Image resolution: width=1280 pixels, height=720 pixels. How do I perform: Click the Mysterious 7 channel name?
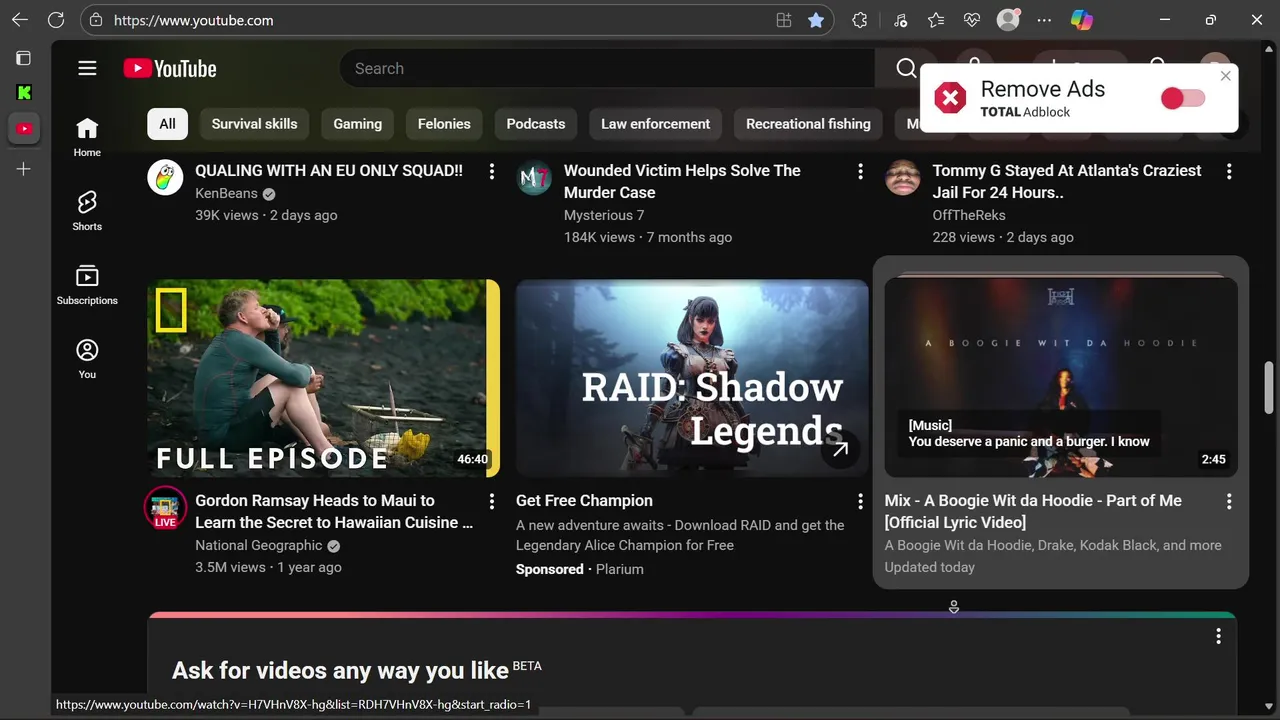[604, 215]
